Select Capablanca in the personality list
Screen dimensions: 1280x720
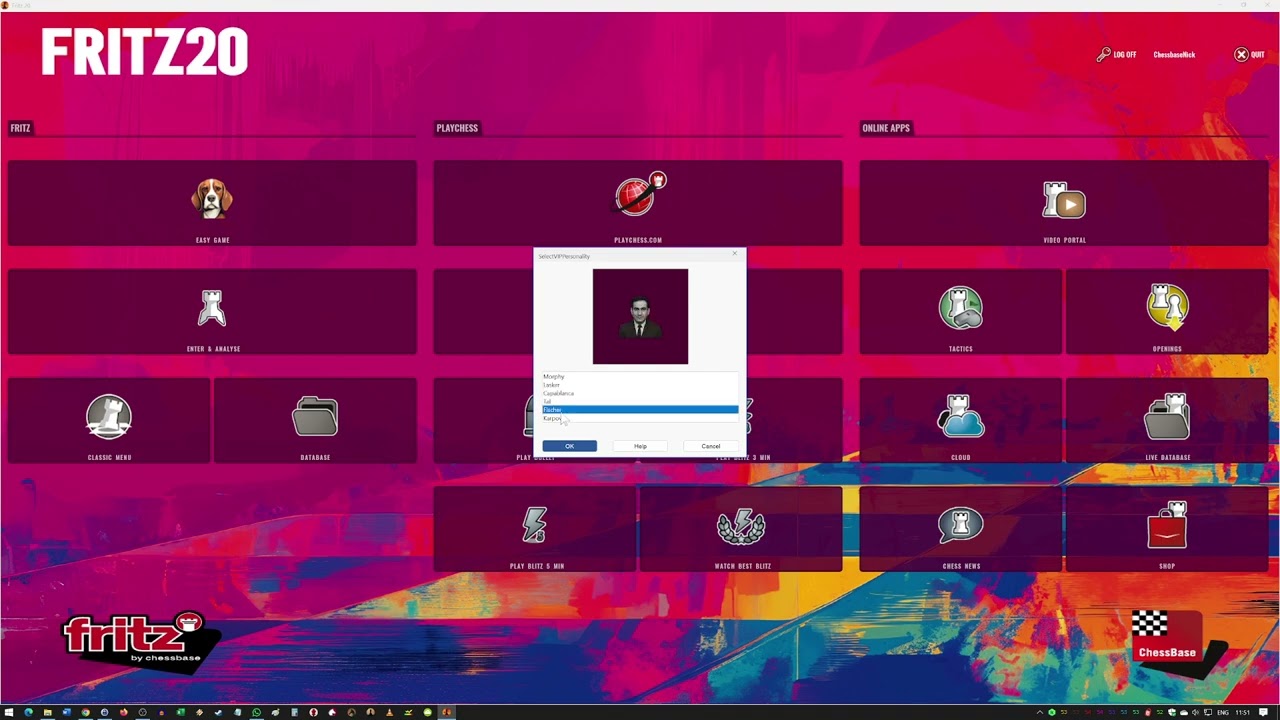point(640,393)
